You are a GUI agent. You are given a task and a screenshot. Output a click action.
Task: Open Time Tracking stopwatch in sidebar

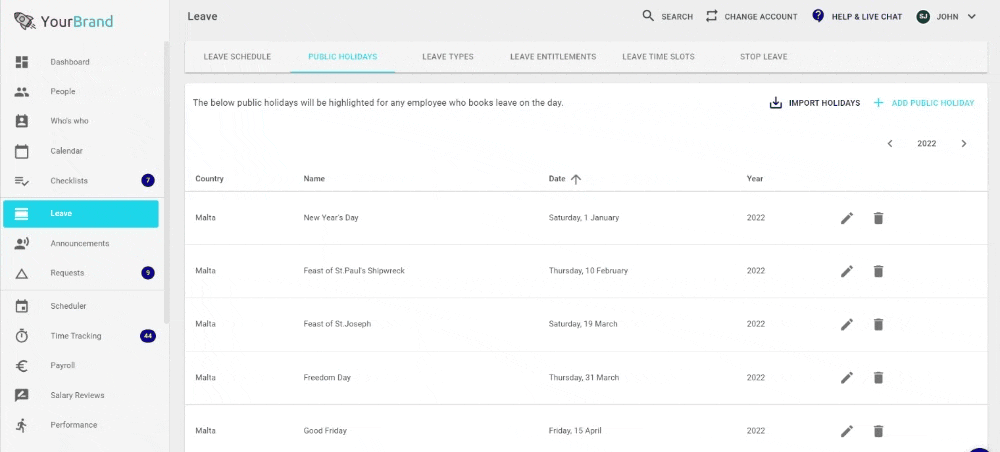point(22,336)
